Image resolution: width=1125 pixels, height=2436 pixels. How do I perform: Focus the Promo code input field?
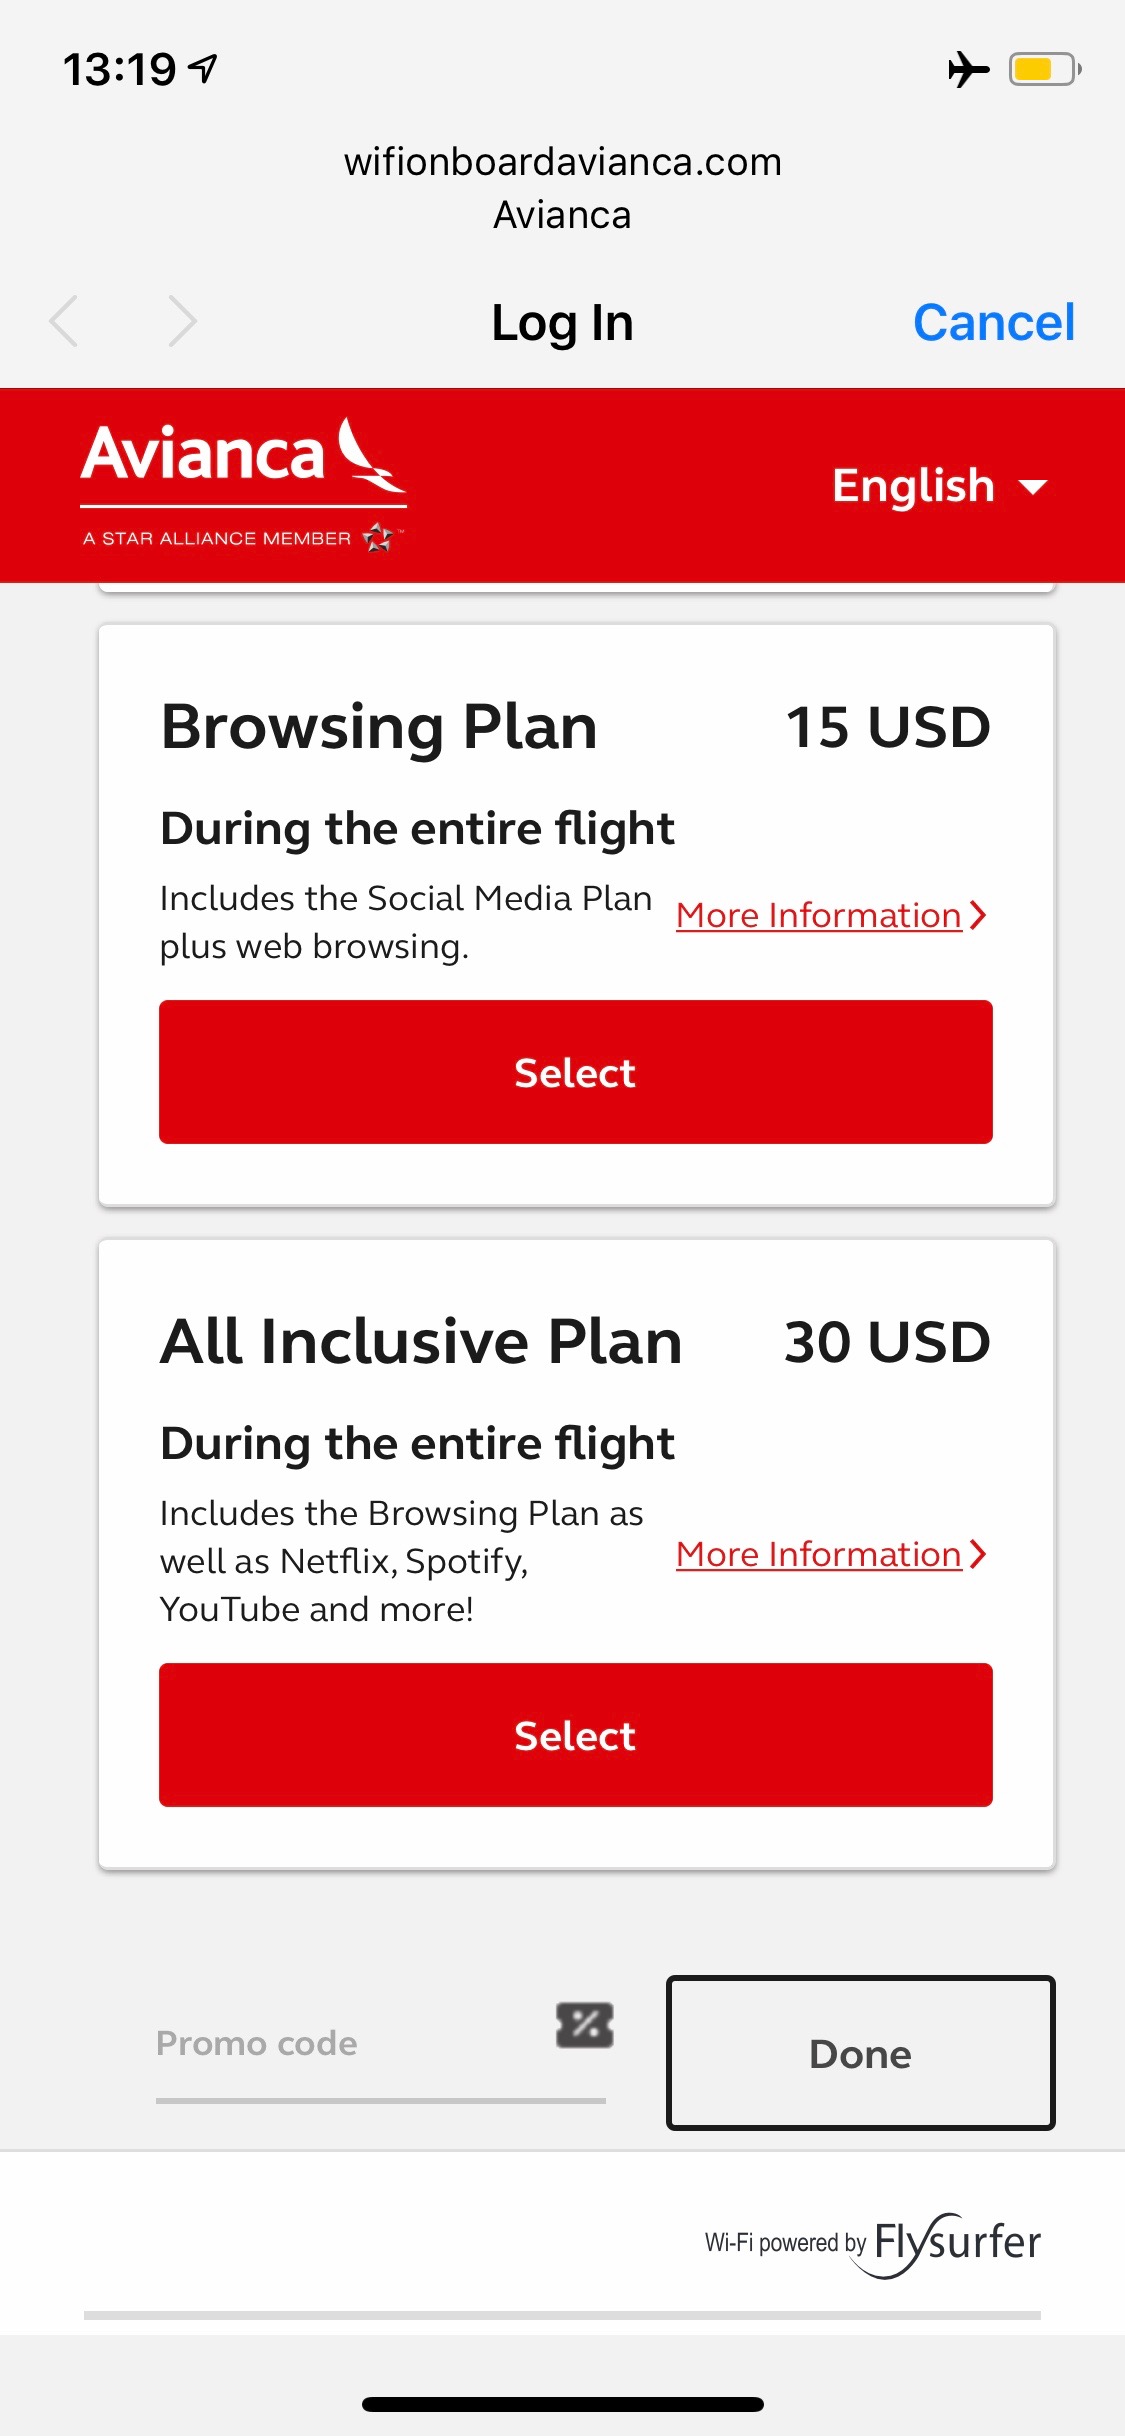click(350, 2044)
